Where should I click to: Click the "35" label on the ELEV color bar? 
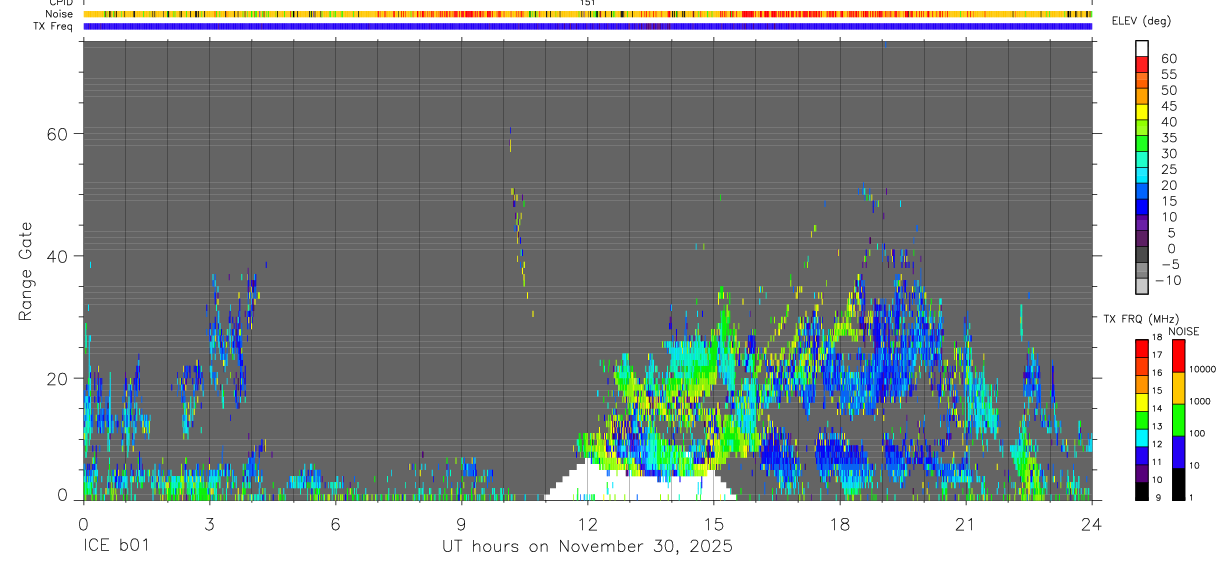click(x=1167, y=138)
